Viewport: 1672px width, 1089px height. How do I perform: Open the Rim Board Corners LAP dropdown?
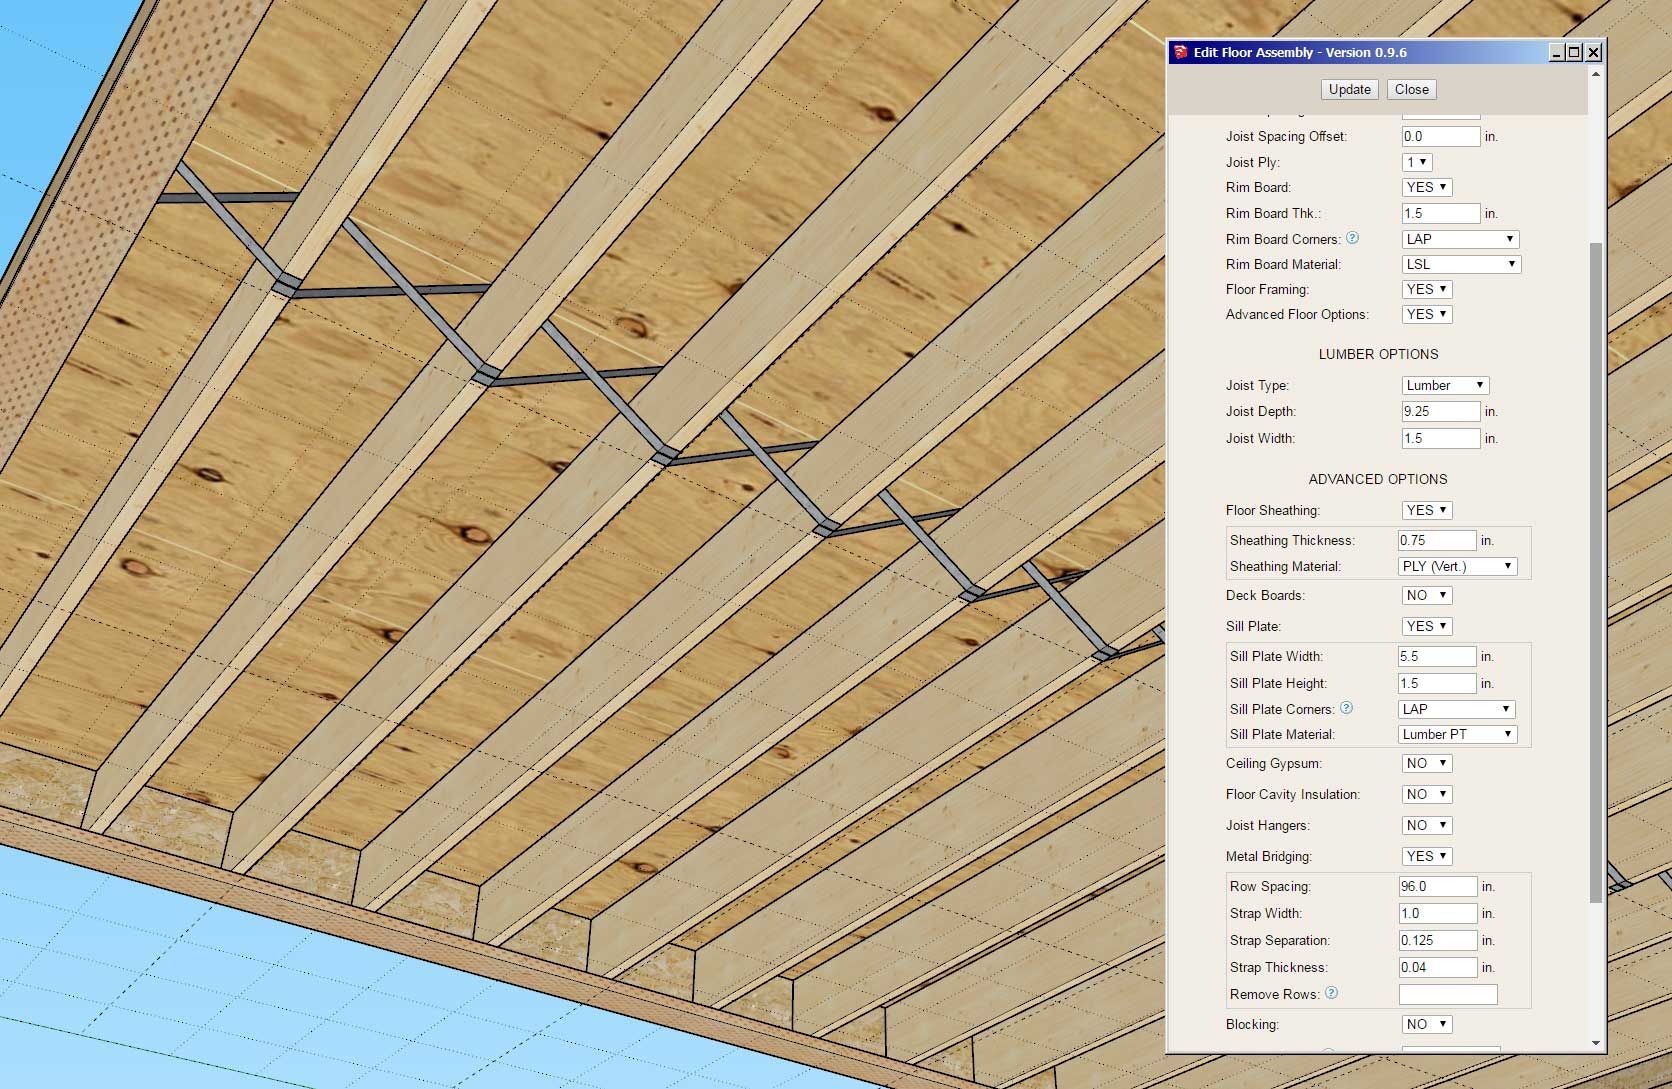(1460, 239)
